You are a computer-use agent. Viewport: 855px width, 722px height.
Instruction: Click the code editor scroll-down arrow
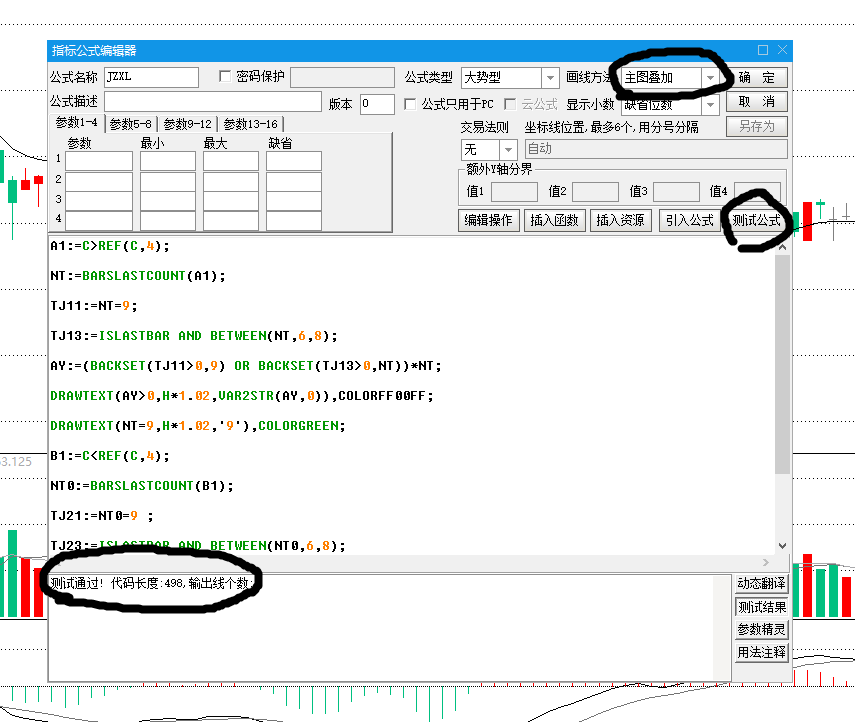pos(782,546)
